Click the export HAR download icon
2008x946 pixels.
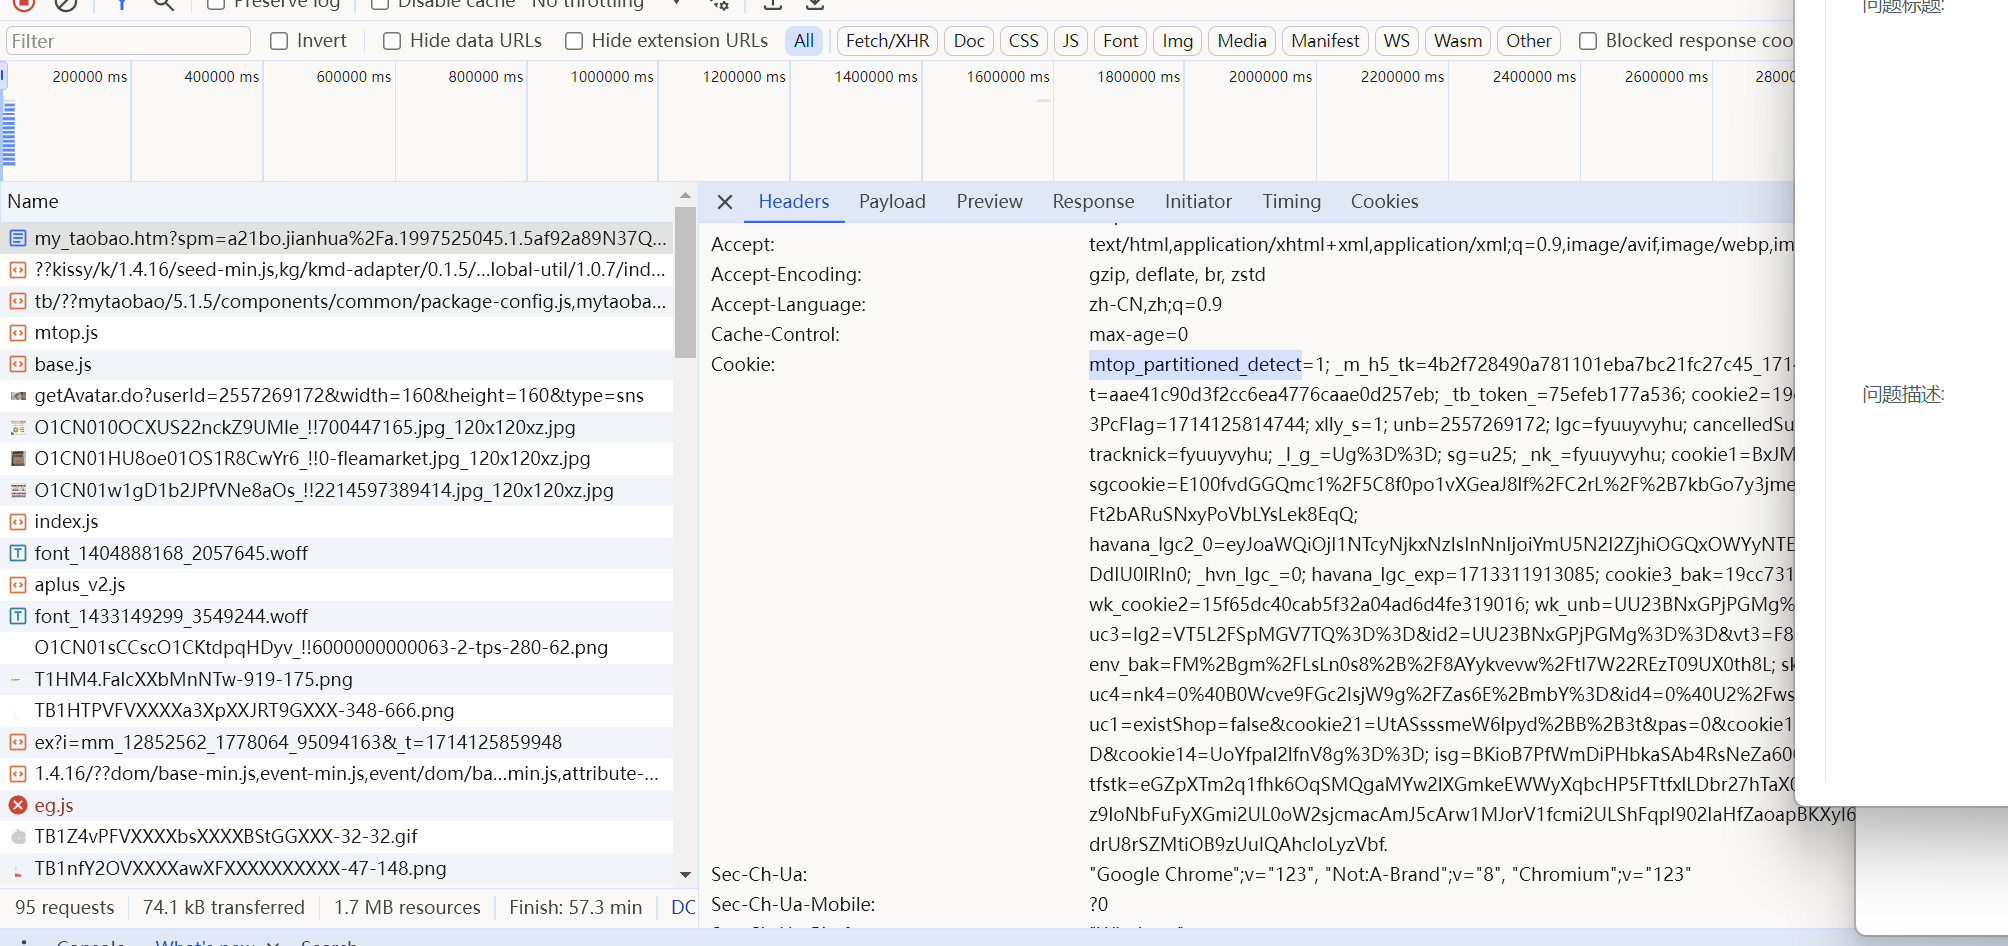(815, 4)
